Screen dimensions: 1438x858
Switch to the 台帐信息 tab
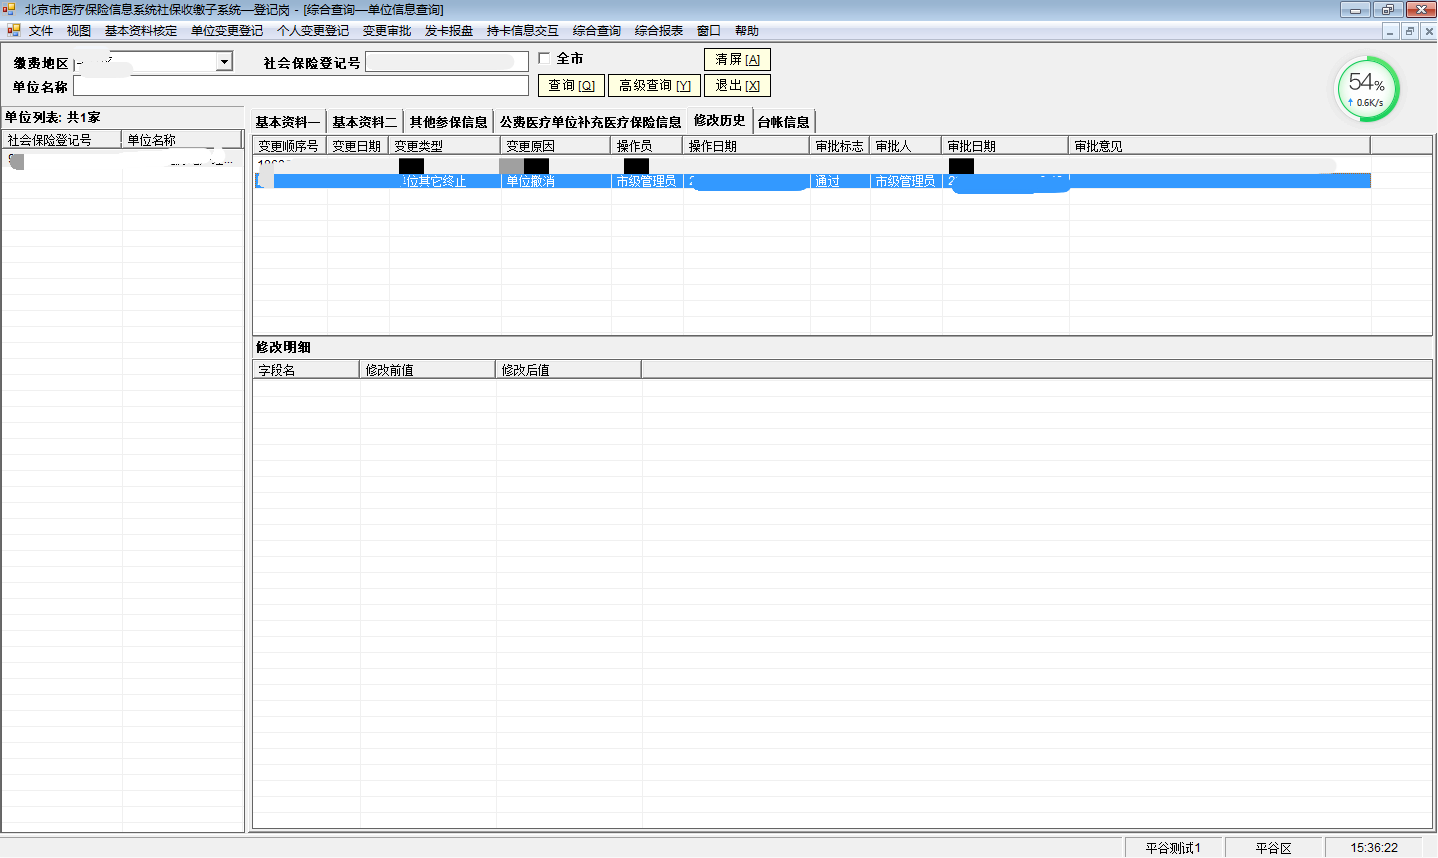click(x=783, y=122)
